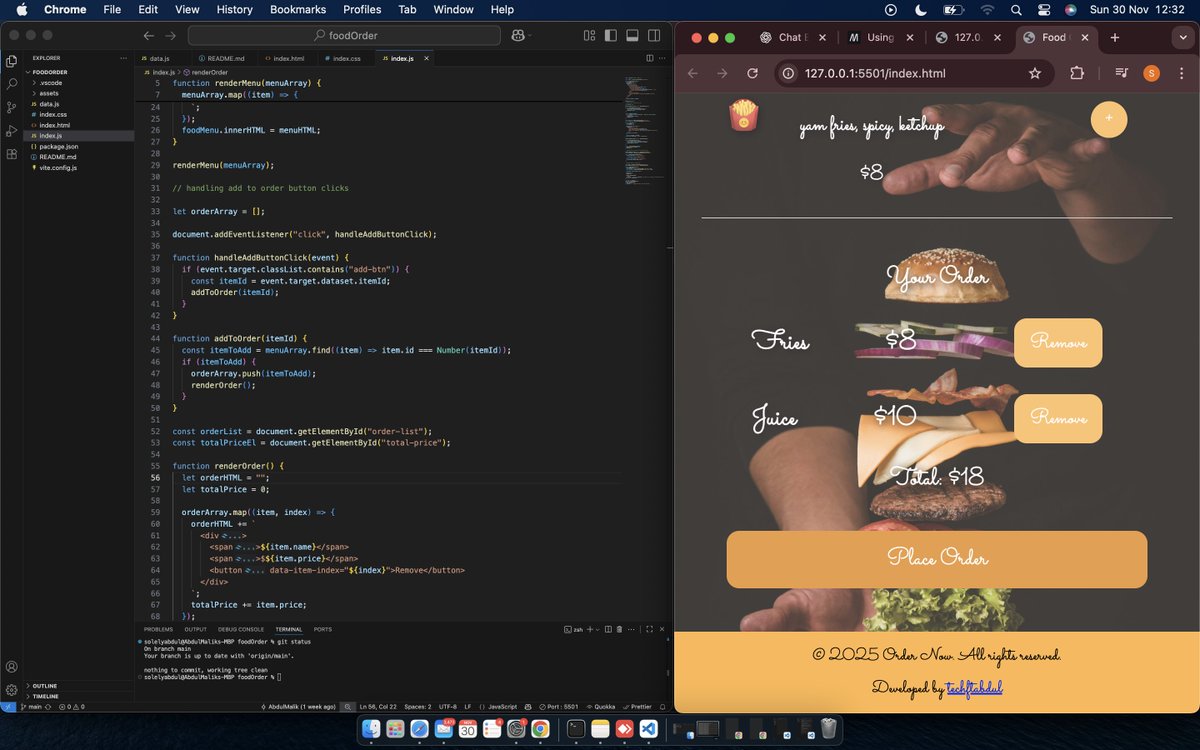1200x750 pixels.
Task: Toggle the bottom Panel visibility control
Action: tap(632, 34)
